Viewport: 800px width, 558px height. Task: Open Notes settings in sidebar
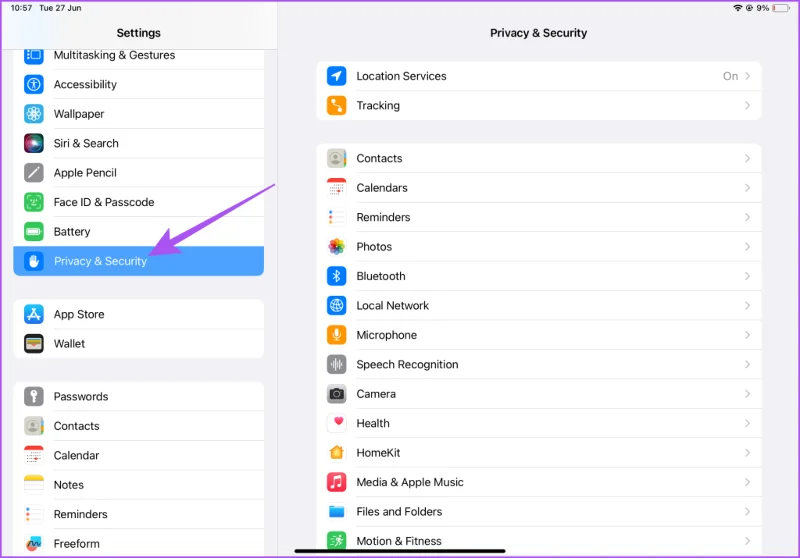click(x=138, y=485)
